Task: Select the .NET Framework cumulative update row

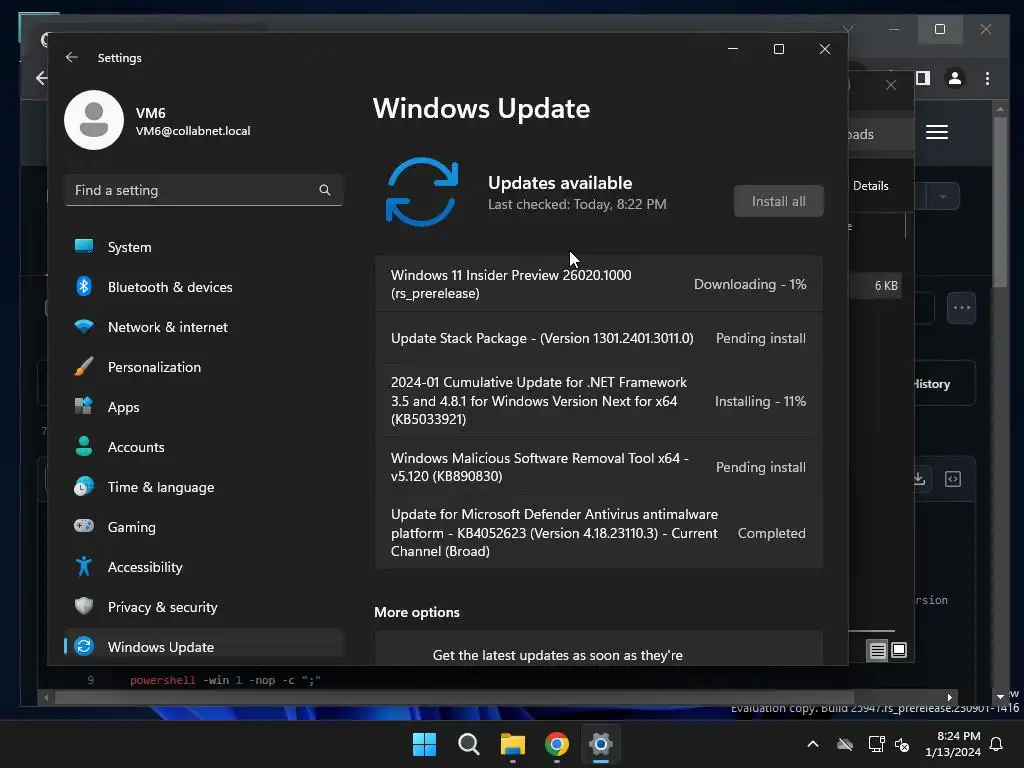Action: (598, 401)
